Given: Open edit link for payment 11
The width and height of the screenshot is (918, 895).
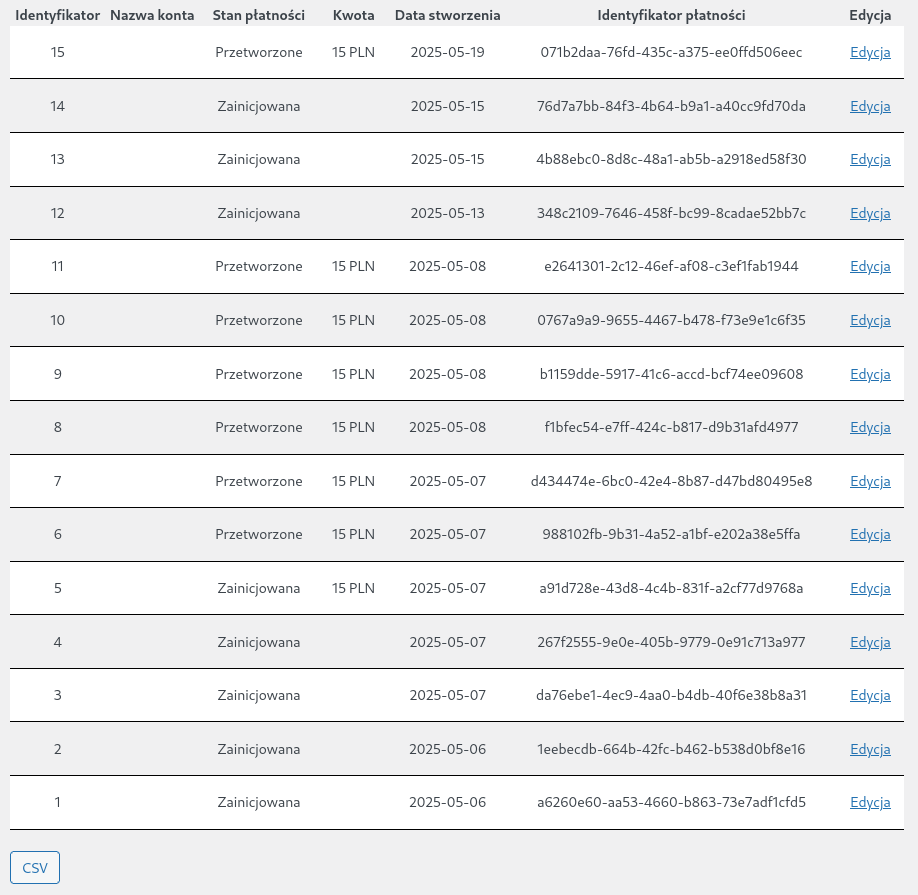Looking at the screenshot, I should coord(870,267).
